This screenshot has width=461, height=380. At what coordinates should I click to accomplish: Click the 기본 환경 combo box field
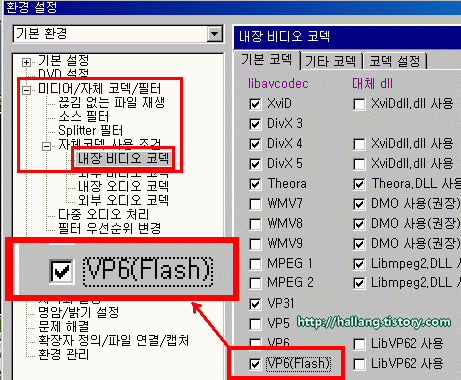tap(118, 34)
